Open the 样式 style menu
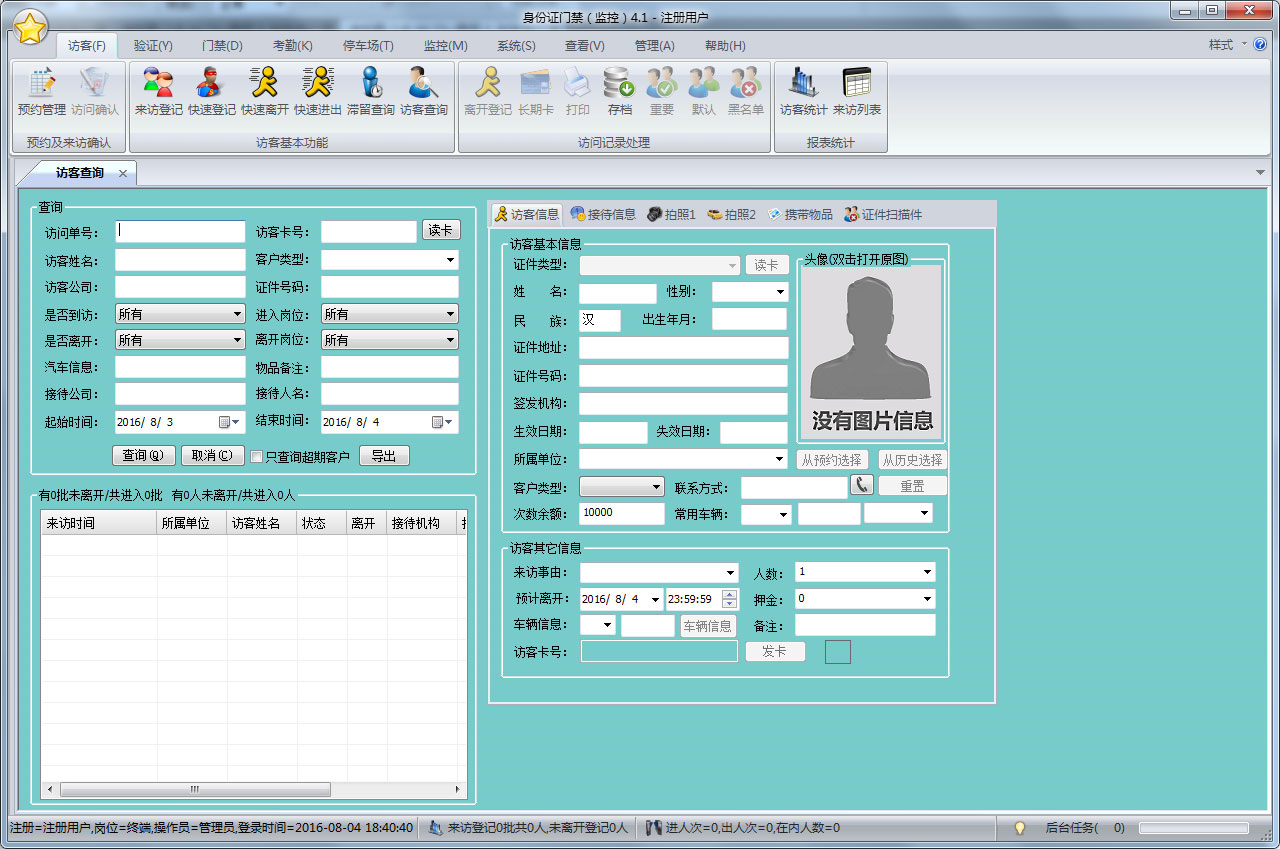 pos(1227,45)
